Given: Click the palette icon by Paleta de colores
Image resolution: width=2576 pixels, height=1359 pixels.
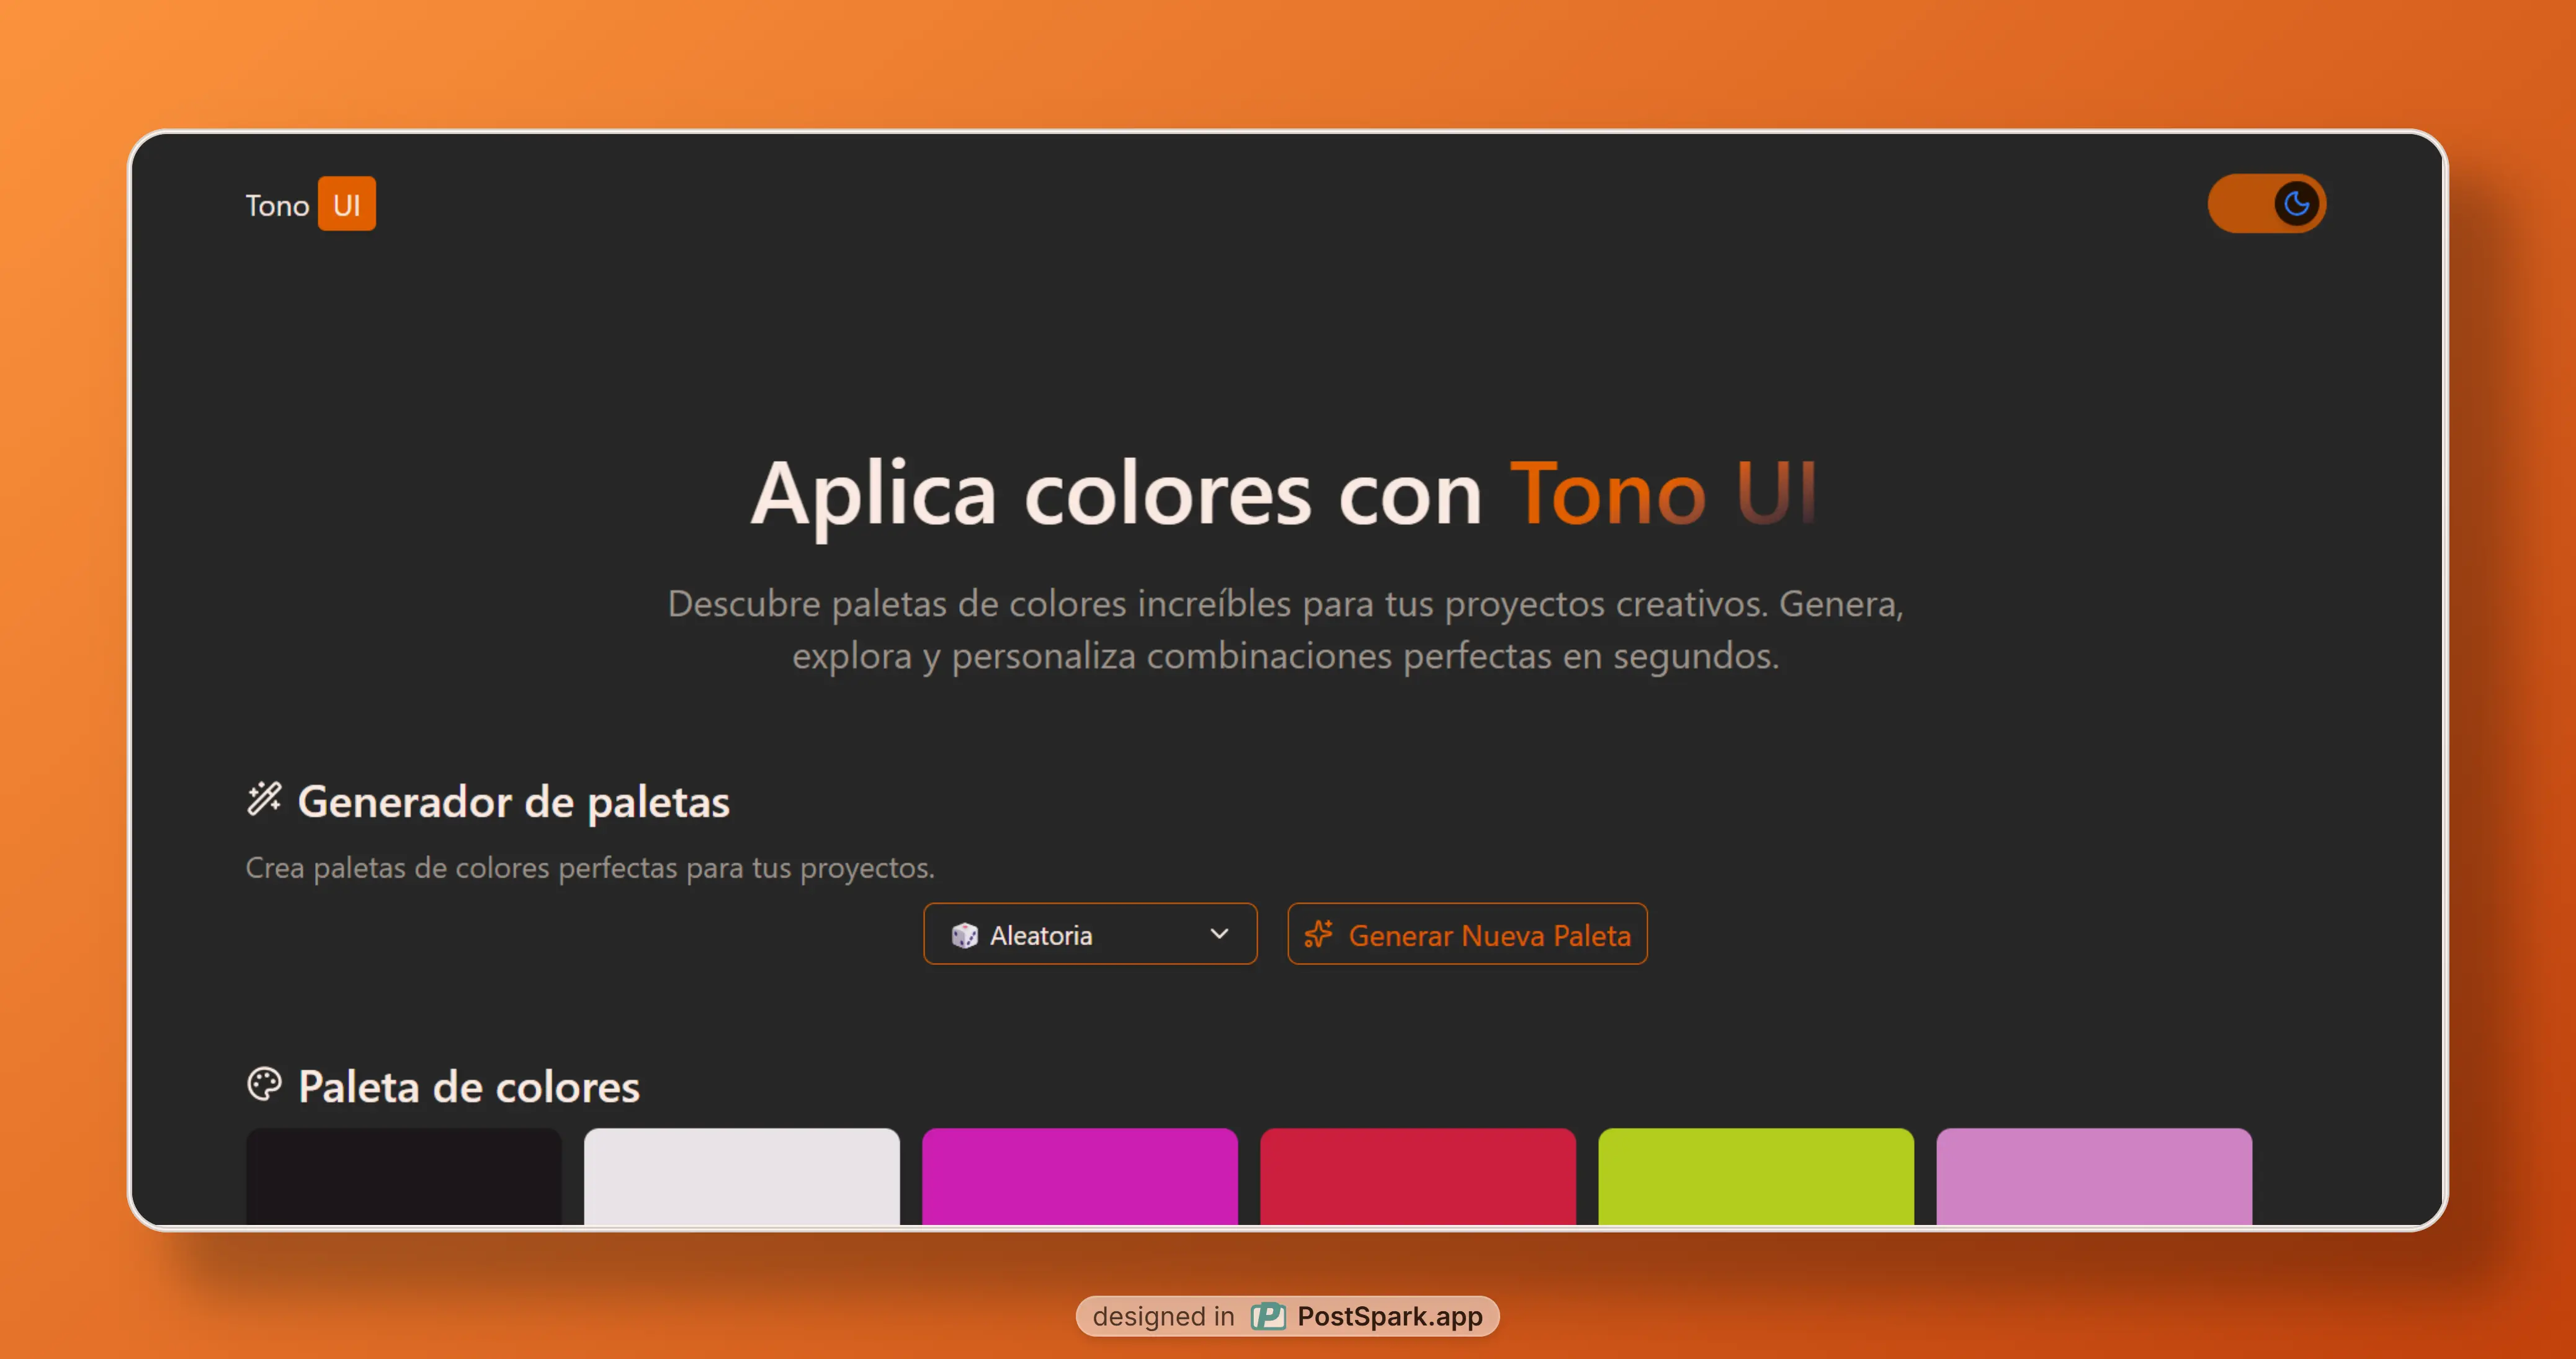Looking at the screenshot, I should pyautogui.click(x=264, y=1084).
